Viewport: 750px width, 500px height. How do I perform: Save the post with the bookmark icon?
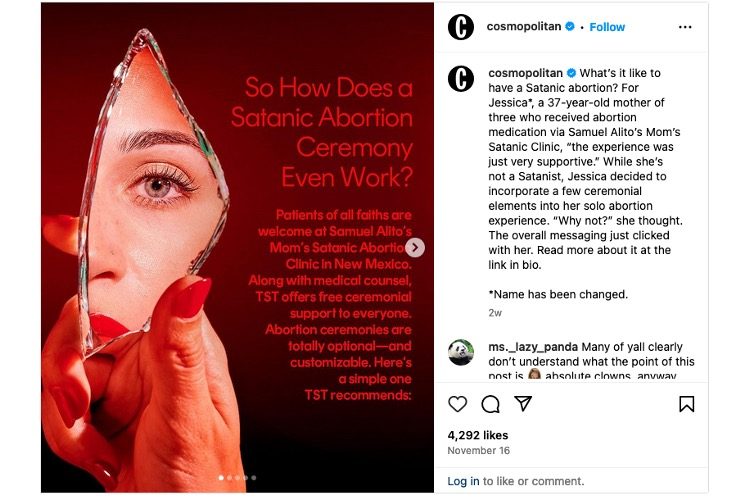pyautogui.click(x=686, y=404)
